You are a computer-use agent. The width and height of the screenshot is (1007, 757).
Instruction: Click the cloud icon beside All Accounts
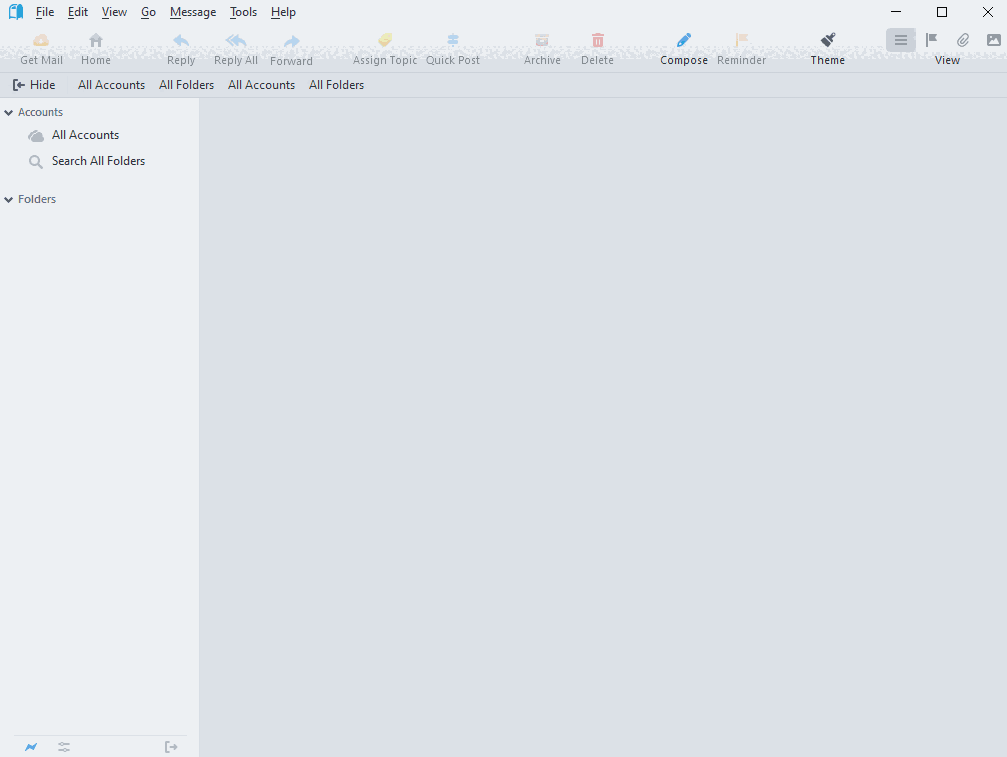36,135
